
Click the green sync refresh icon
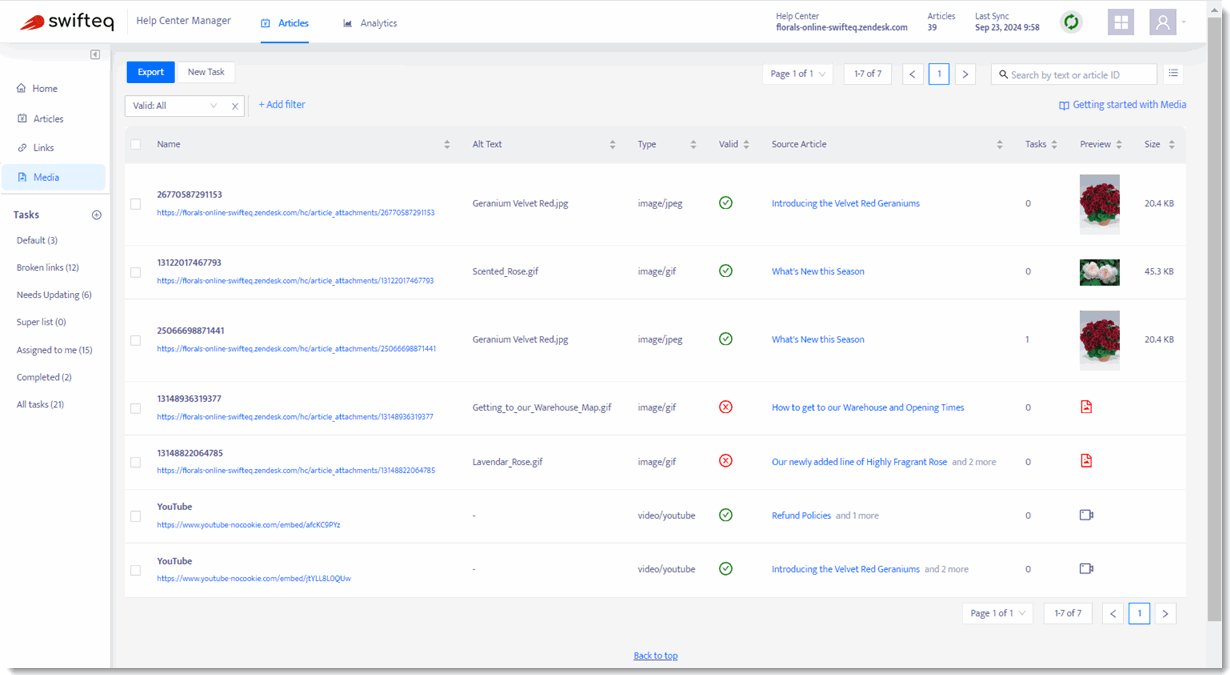tap(1071, 22)
